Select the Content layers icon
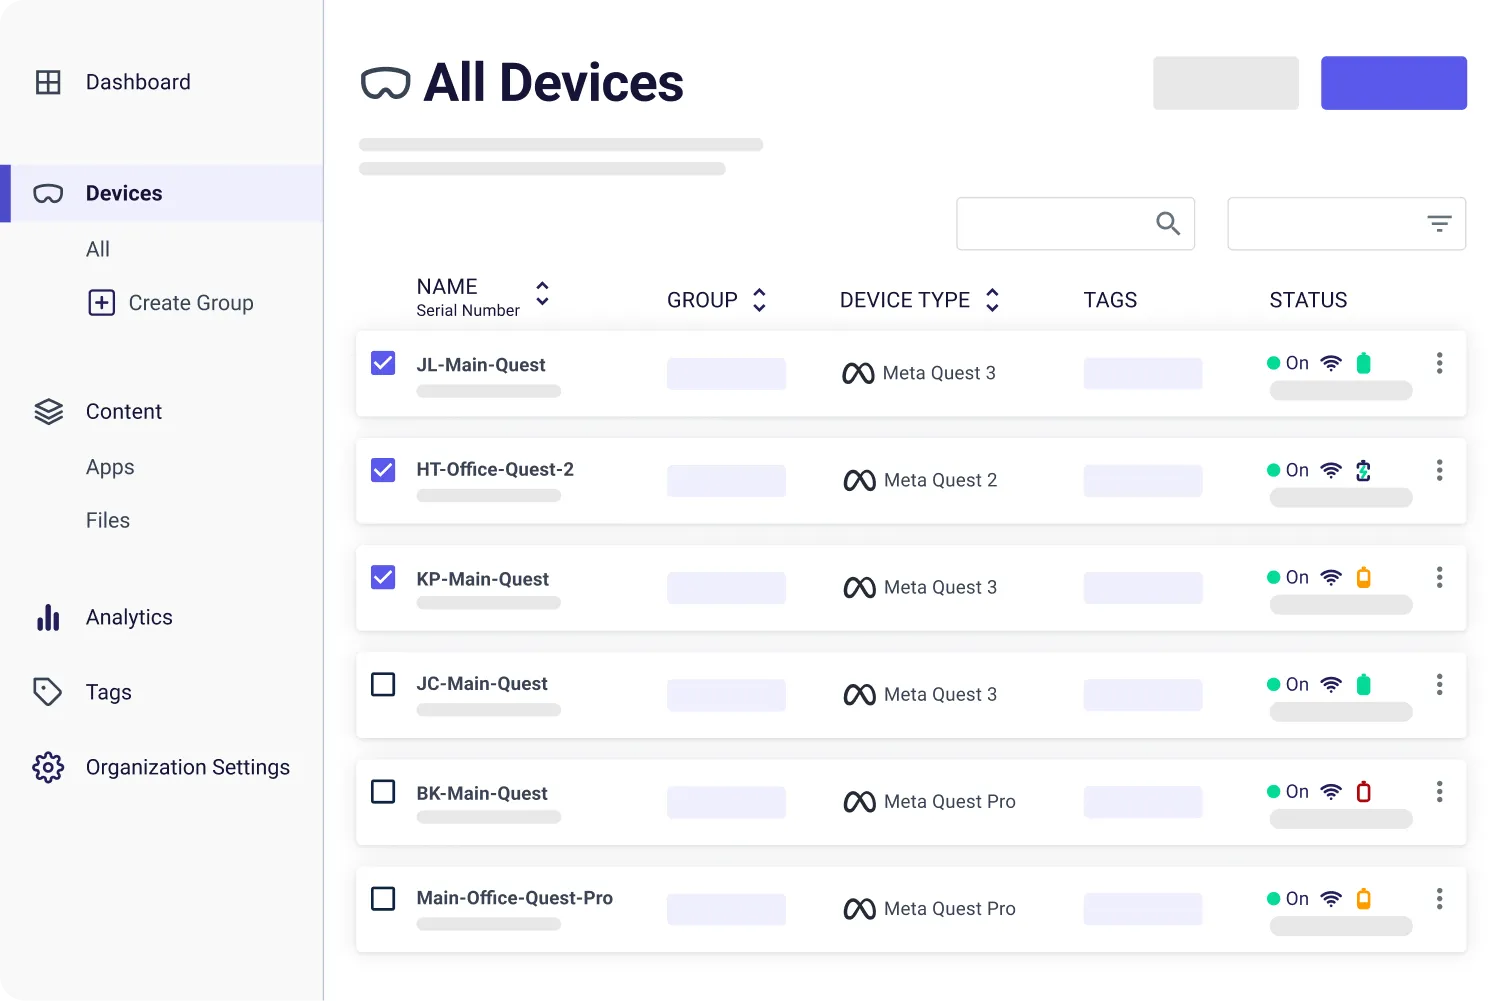1500x1001 pixels. pyautogui.click(x=48, y=411)
